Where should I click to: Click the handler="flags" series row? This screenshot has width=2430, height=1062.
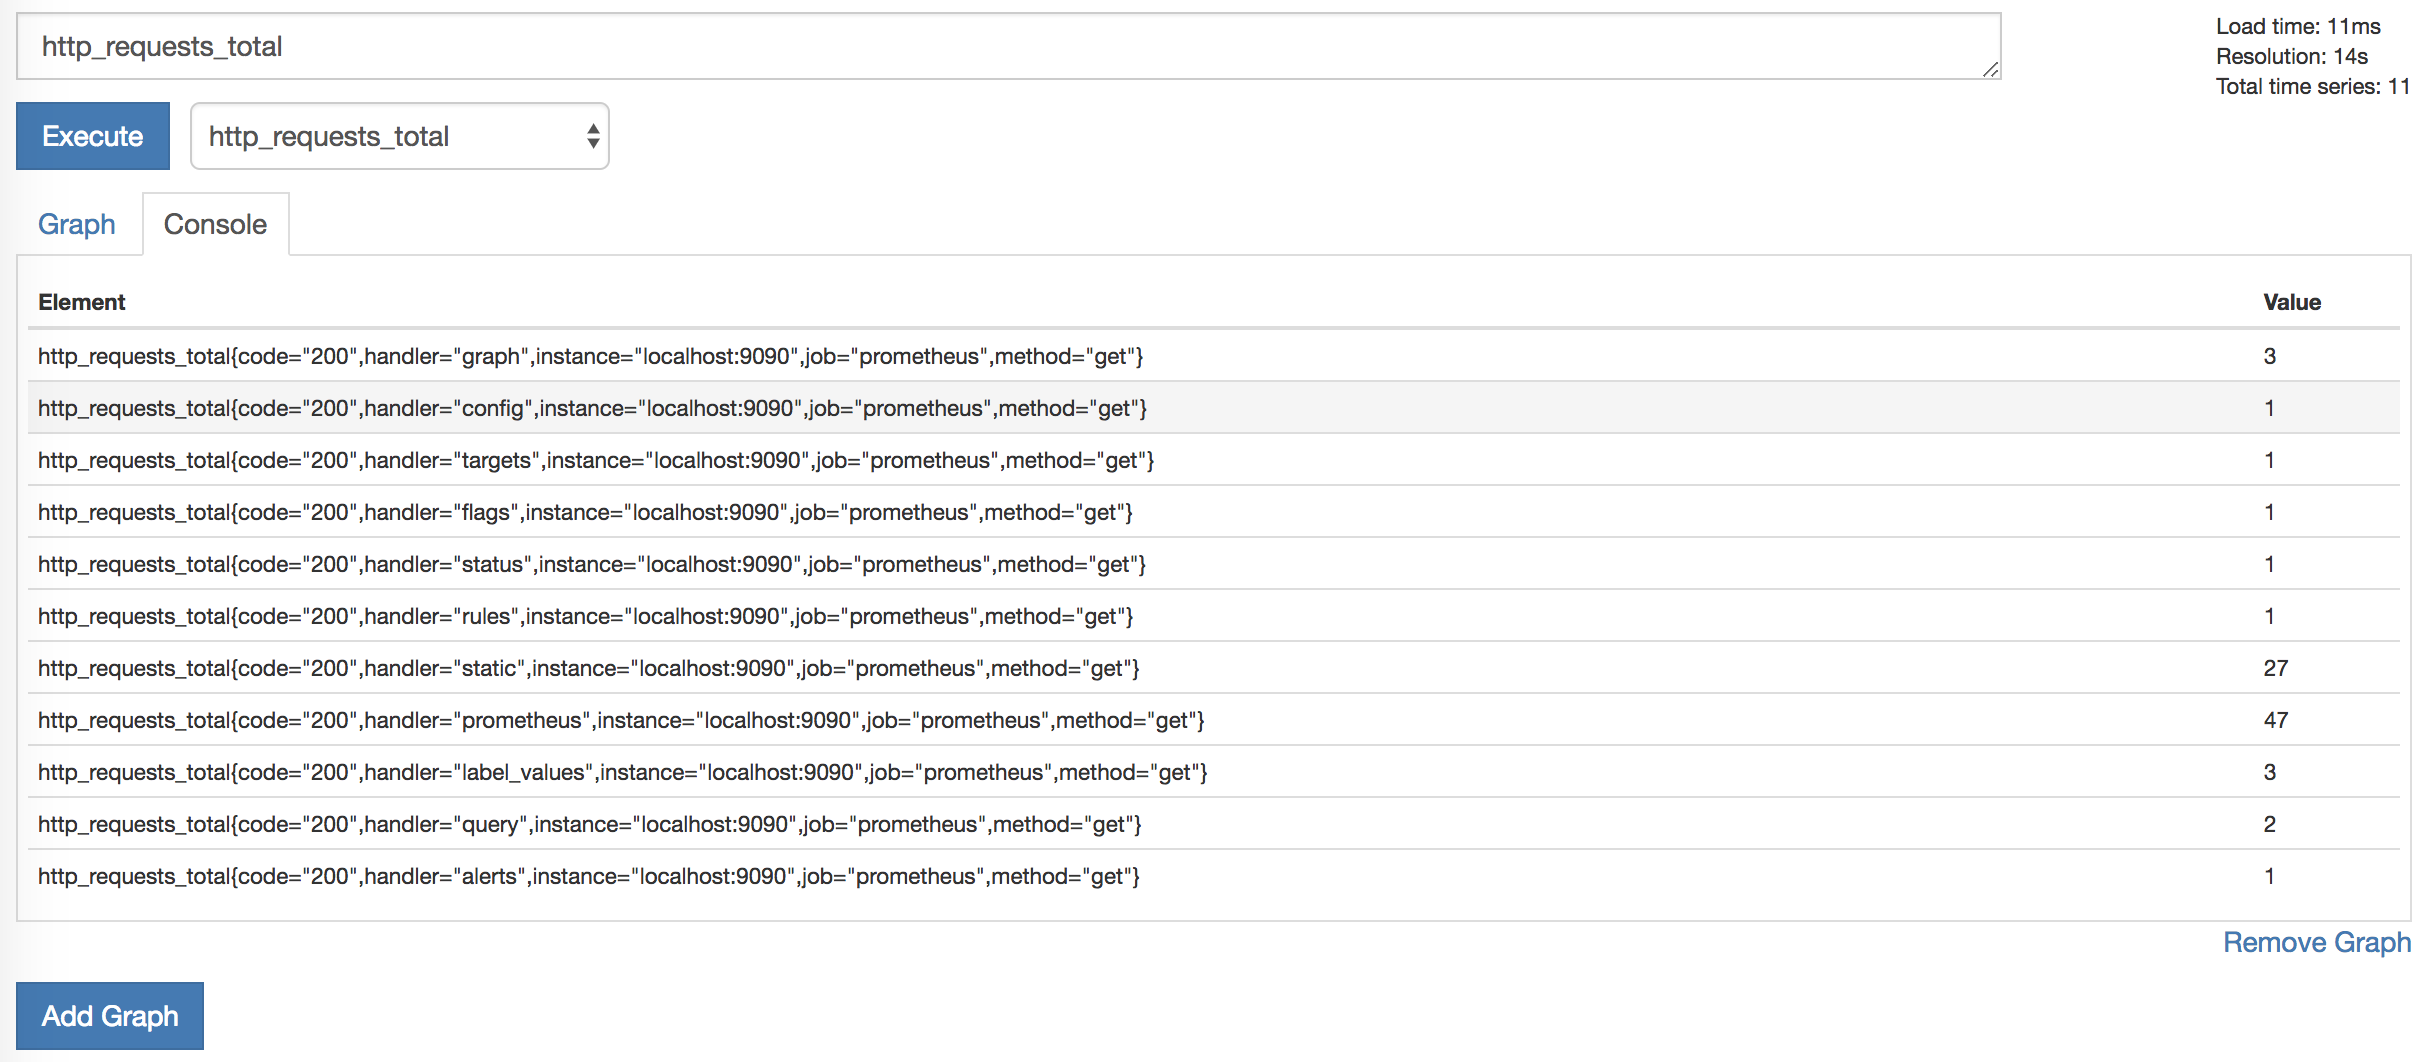click(x=585, y=512)
